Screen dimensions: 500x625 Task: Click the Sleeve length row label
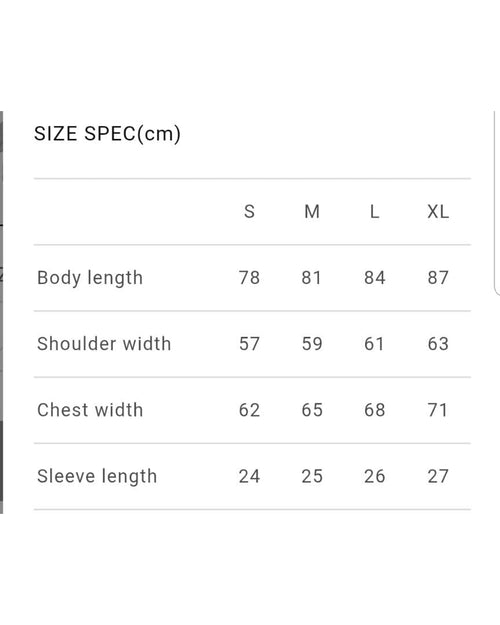click(x=97, y=476)
